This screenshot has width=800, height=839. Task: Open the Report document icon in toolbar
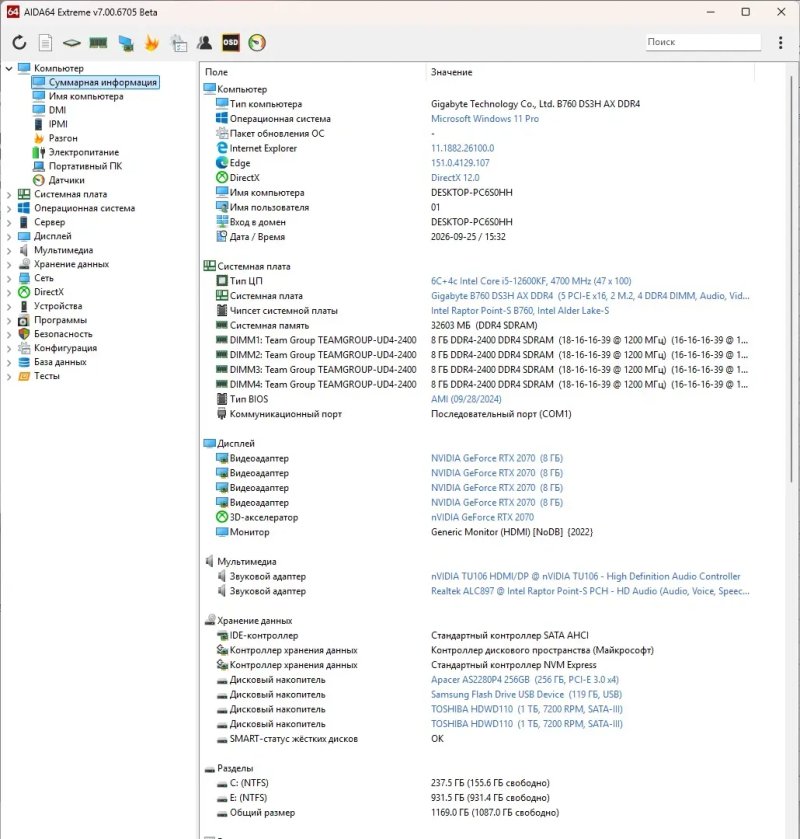click(x=45, y=43)
